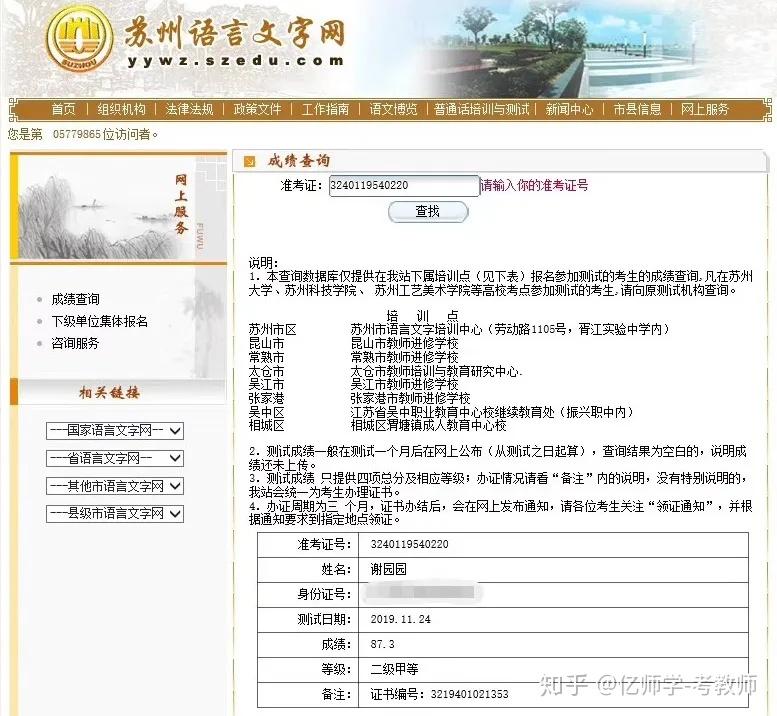The image size is (777, 716).
Task: Open 下级单位集体报名 sidebar link
Action: [100, 321]
